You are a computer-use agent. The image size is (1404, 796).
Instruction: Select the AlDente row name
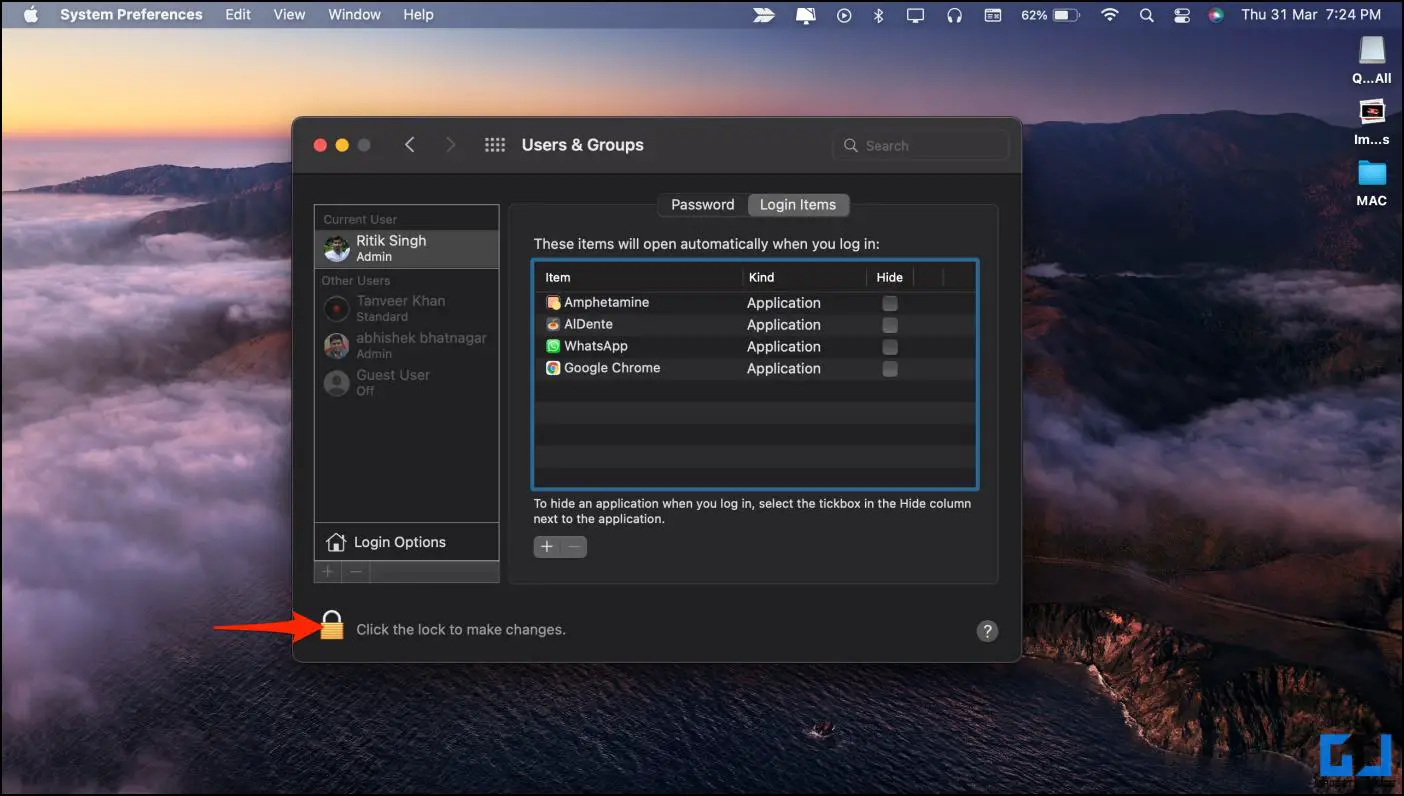[x=588, y=324]
